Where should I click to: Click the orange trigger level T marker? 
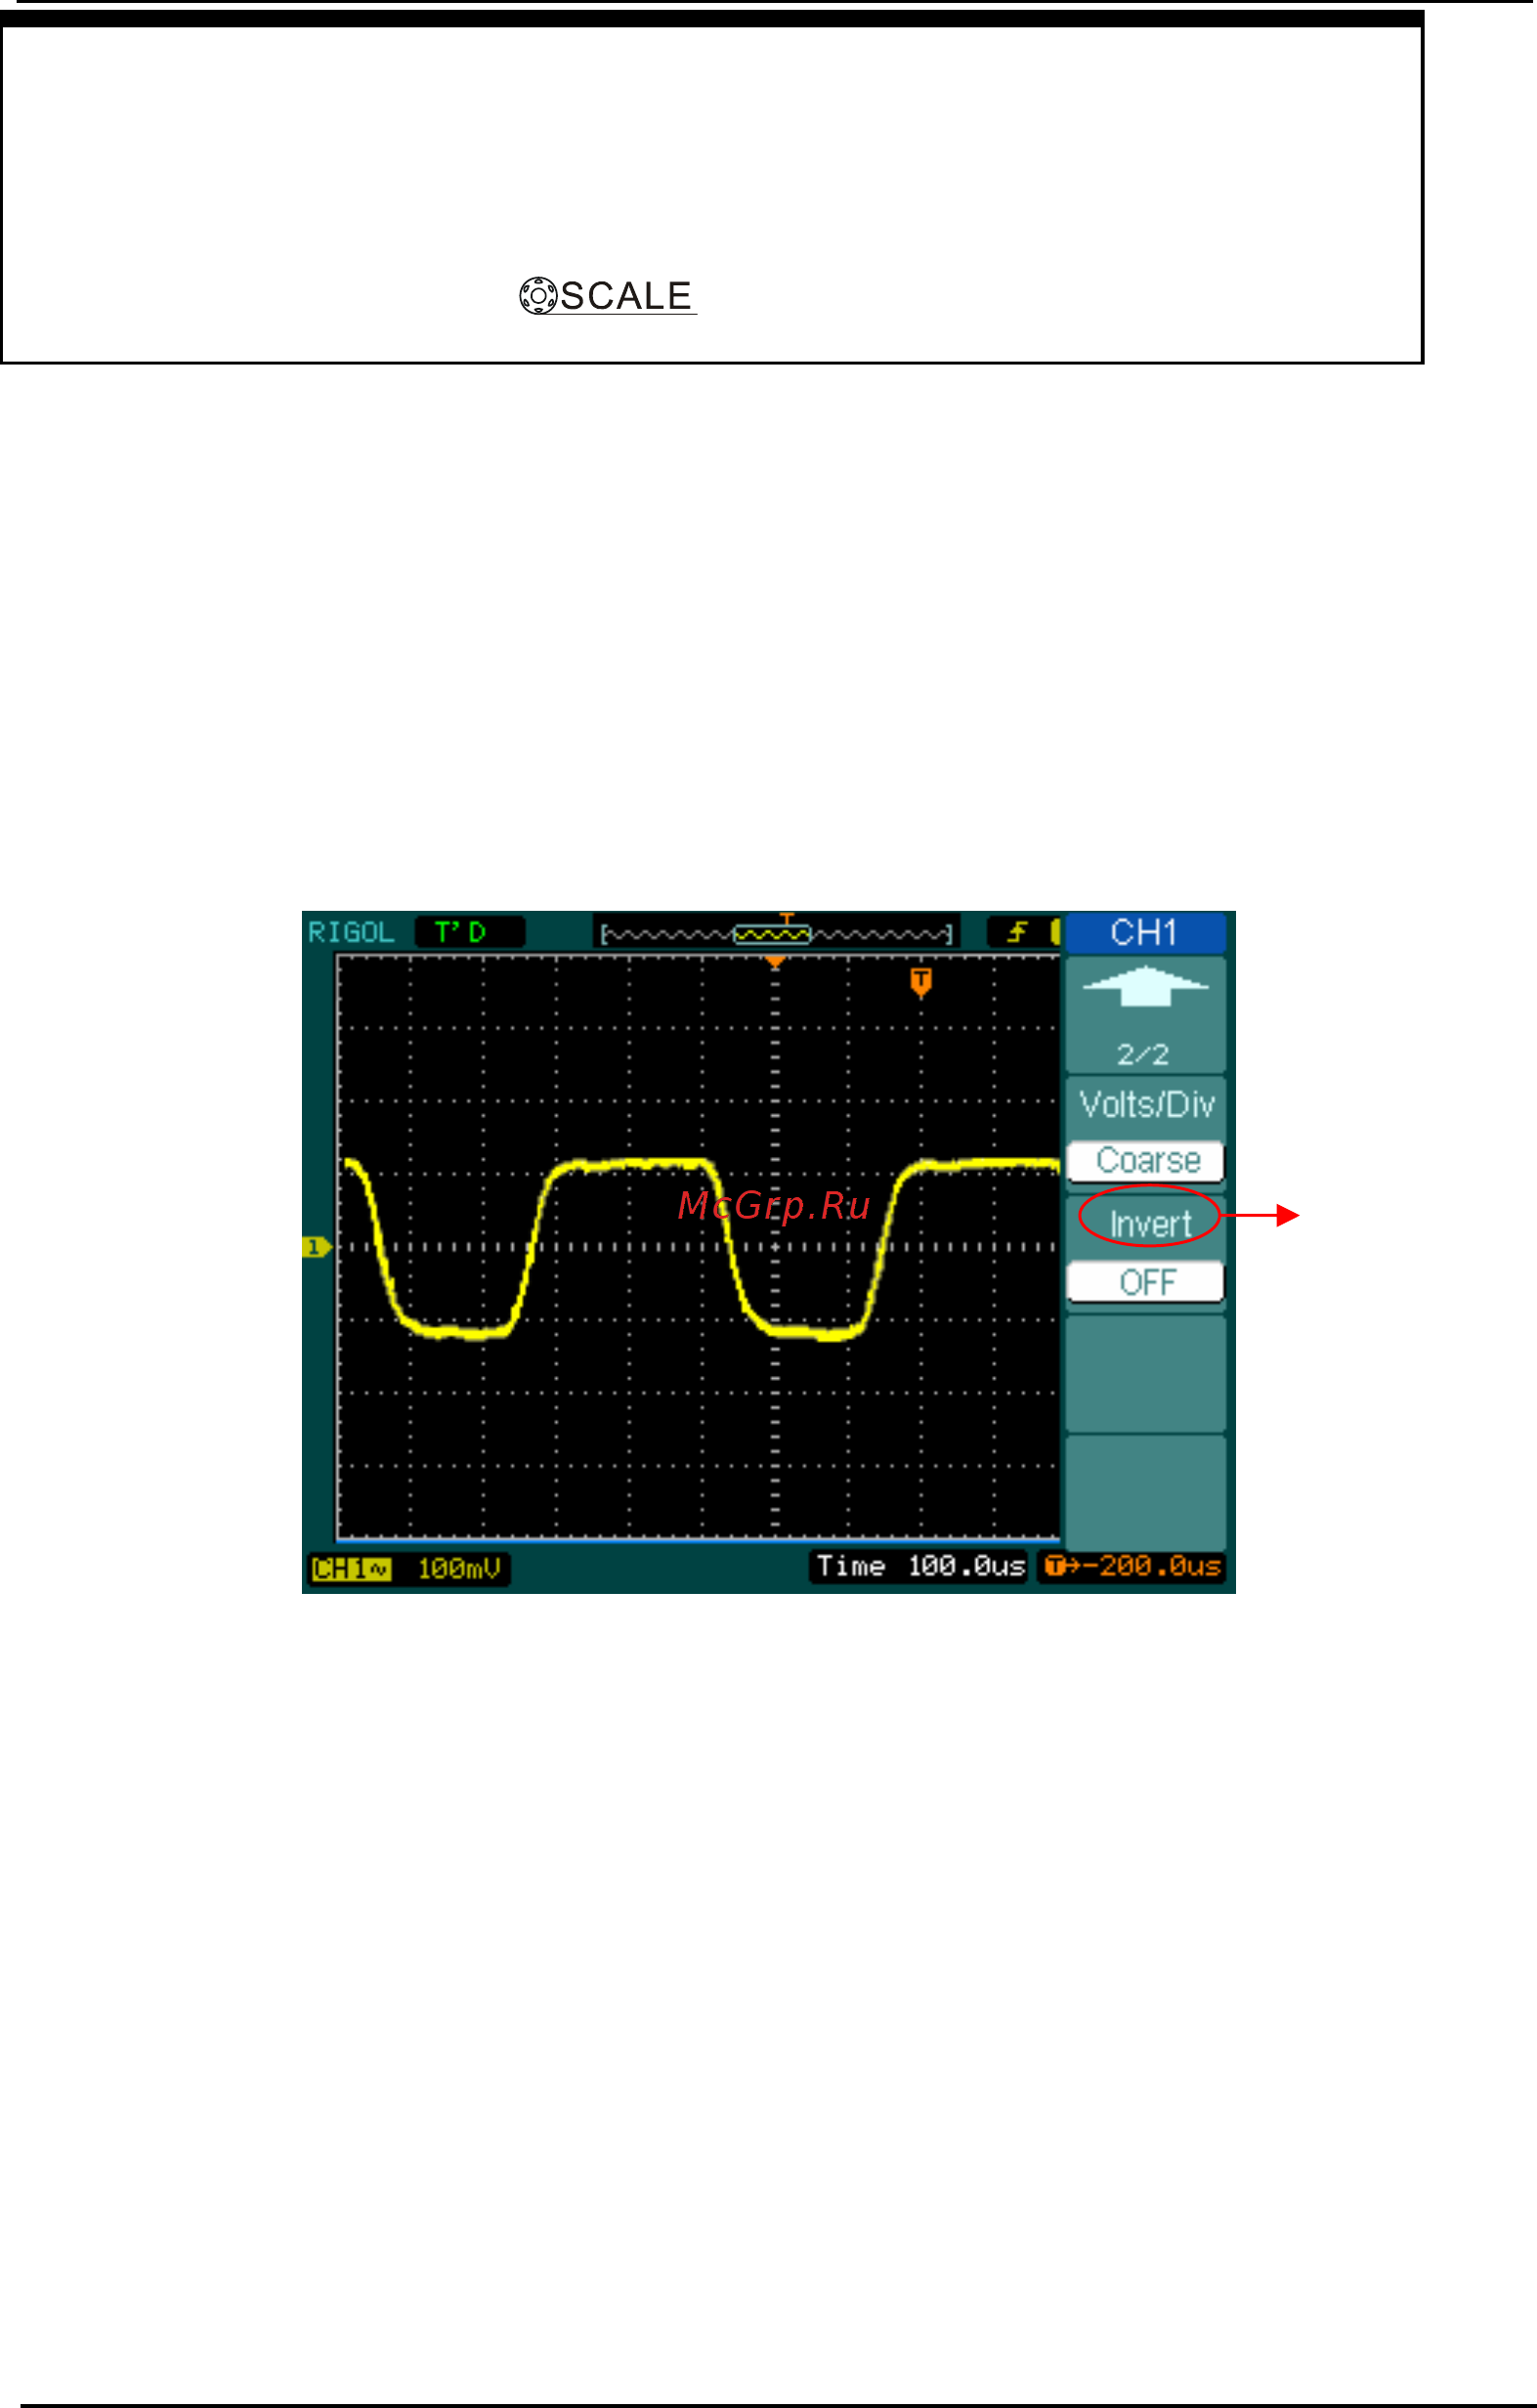coord(921,982)
